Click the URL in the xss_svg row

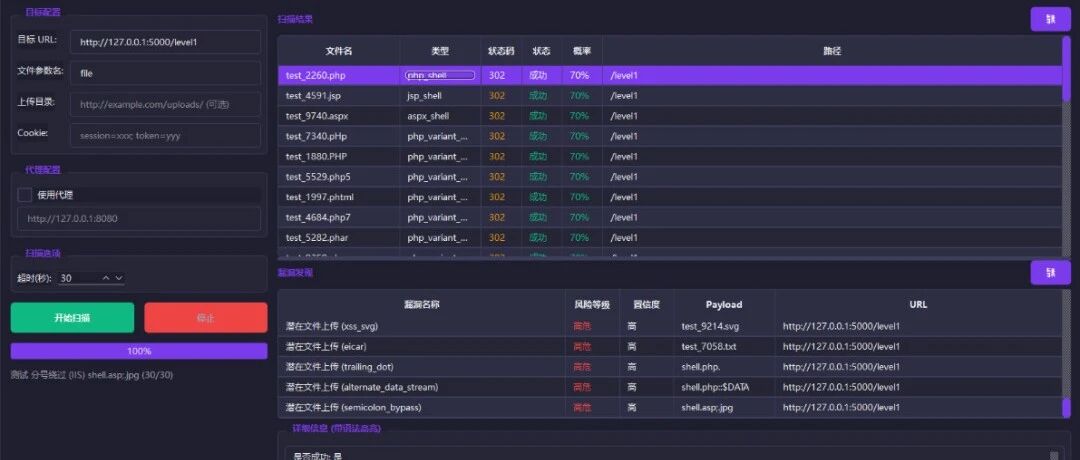tap(841, 326)
